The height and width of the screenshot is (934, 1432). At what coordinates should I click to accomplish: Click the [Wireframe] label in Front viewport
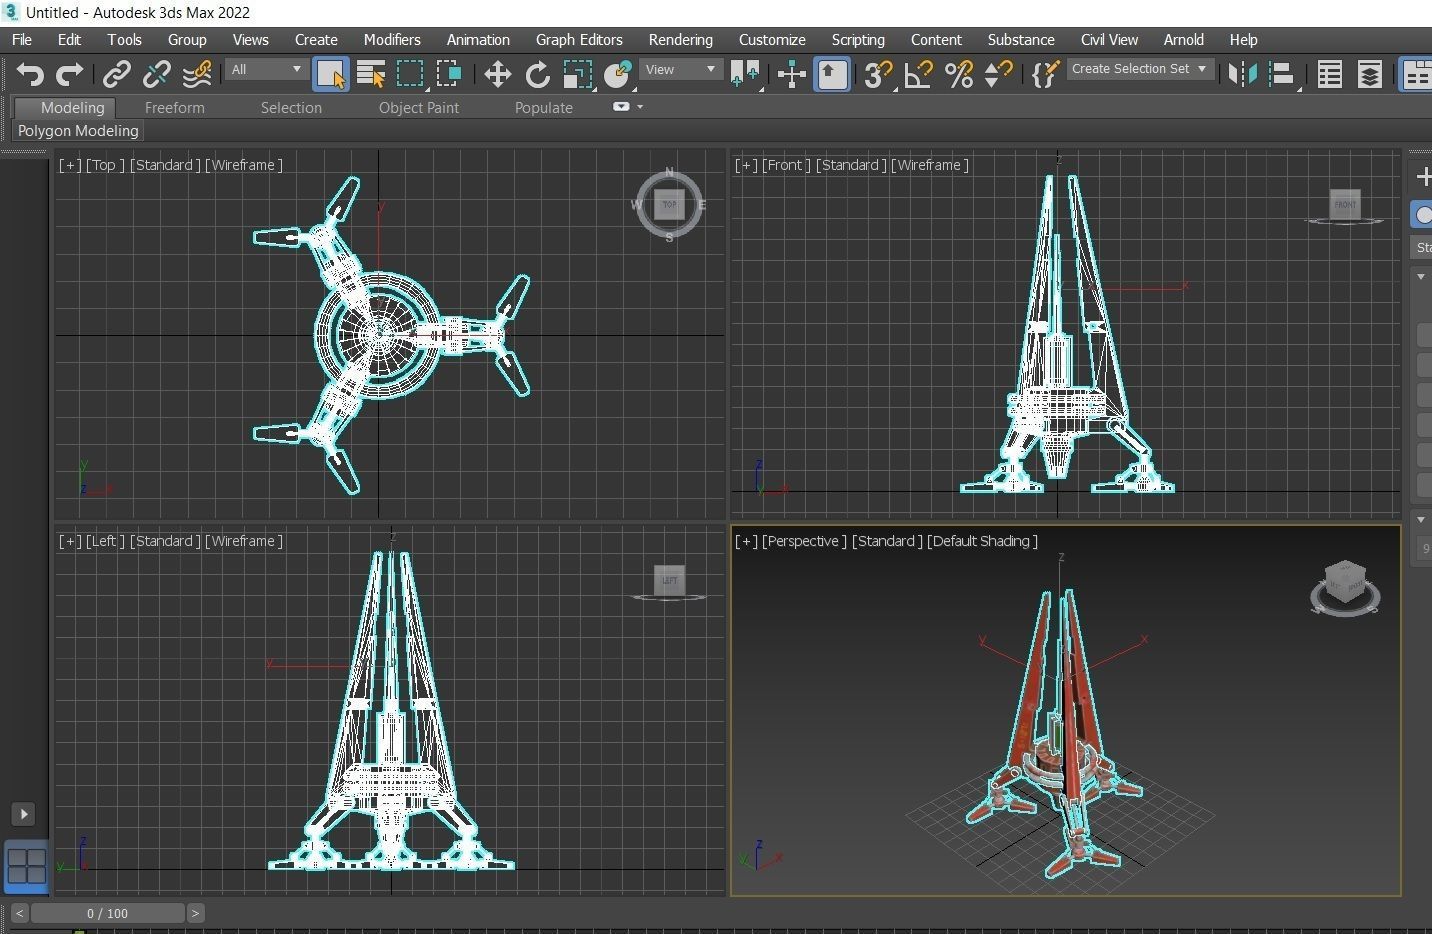(x=930, y=165)
